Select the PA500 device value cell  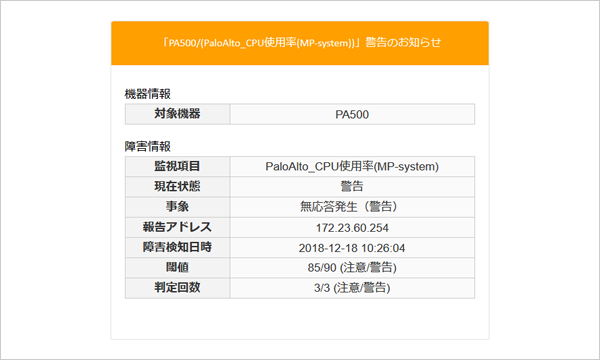352,114
